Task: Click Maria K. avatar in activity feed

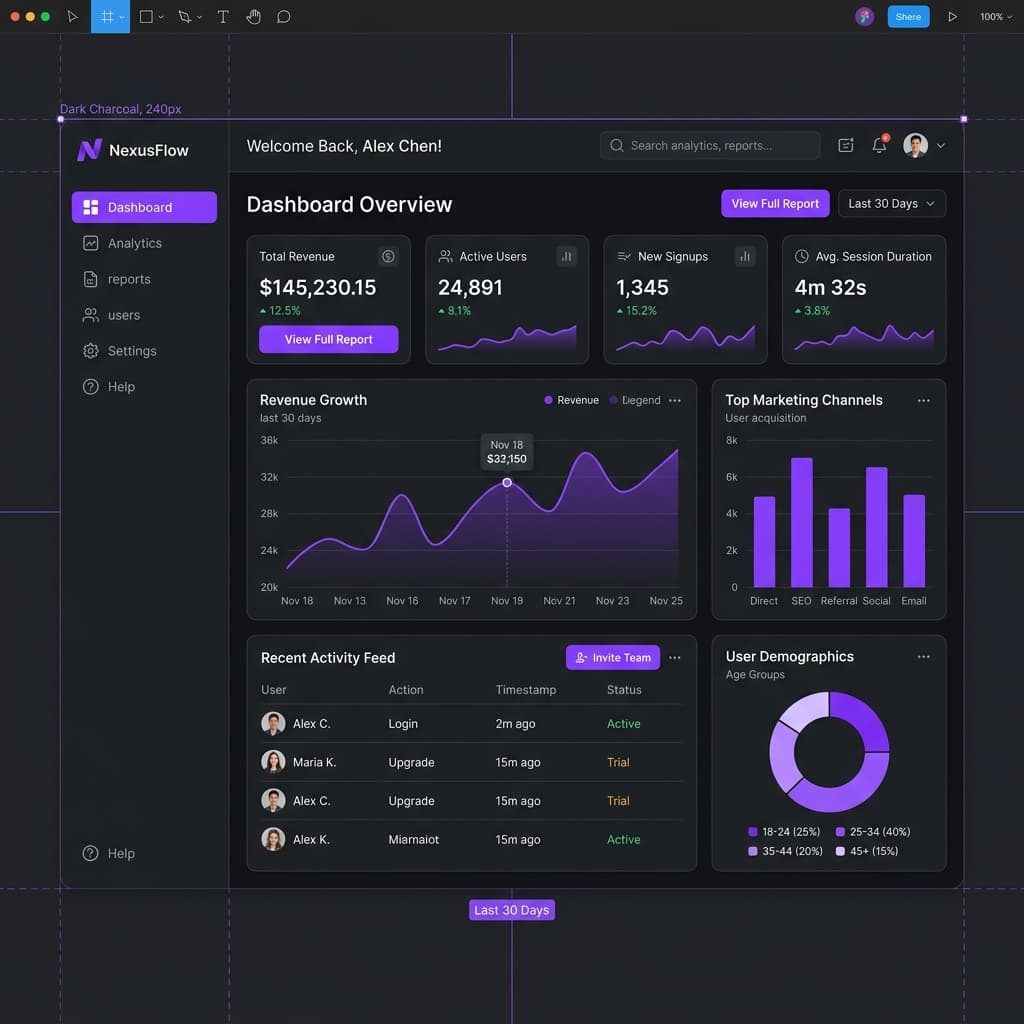Action: click(273, 761)
